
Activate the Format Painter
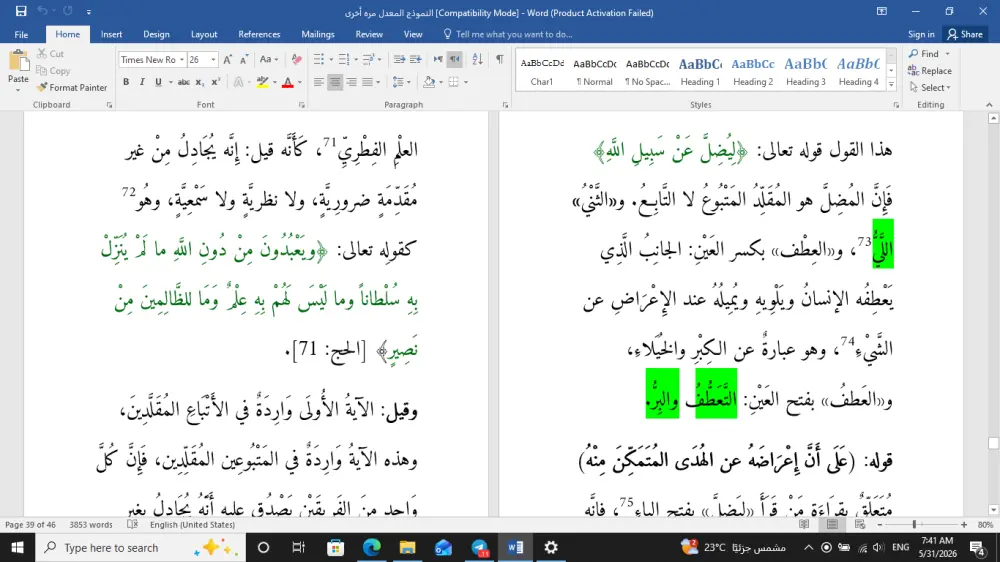[71, 87]
